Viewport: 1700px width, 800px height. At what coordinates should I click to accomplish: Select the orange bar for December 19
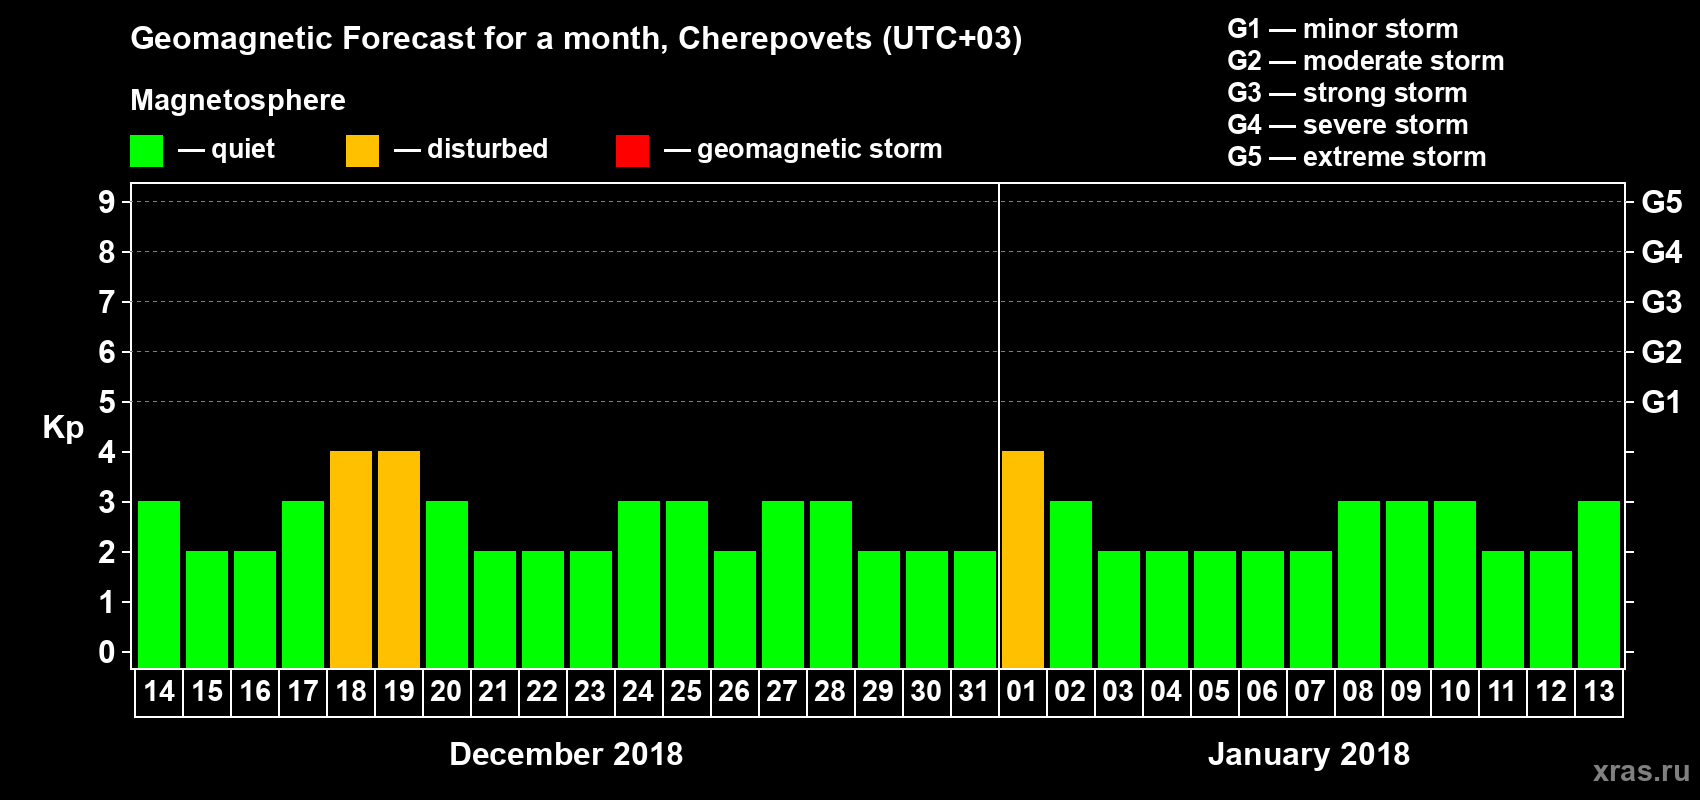click(x=399, y=559)
